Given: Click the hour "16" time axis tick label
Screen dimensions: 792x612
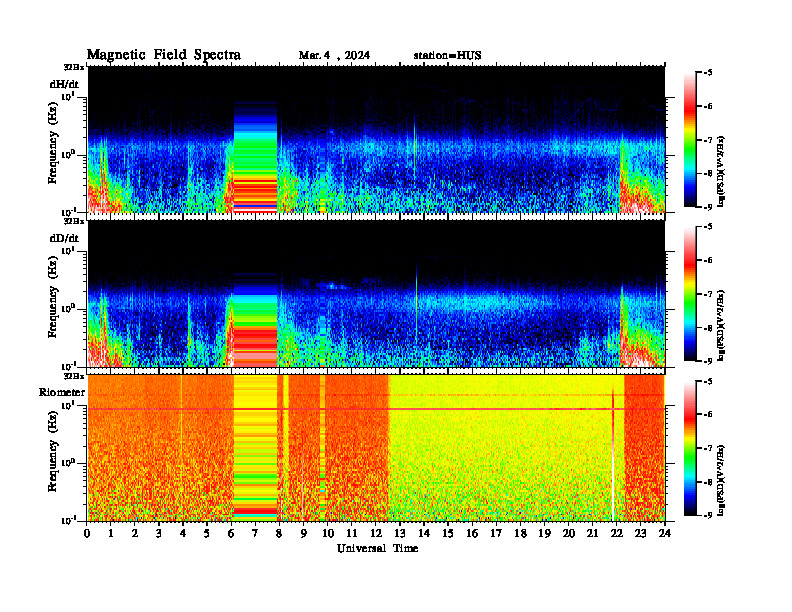Looking at the screenshot, I should coord(472,533).
